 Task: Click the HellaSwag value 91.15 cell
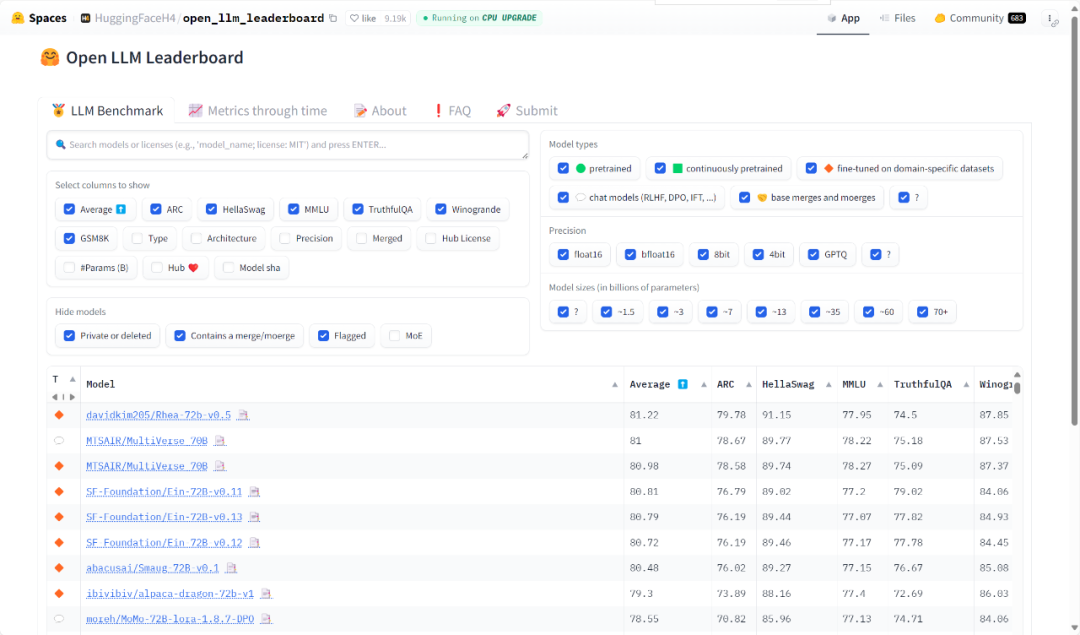[776, 415]
